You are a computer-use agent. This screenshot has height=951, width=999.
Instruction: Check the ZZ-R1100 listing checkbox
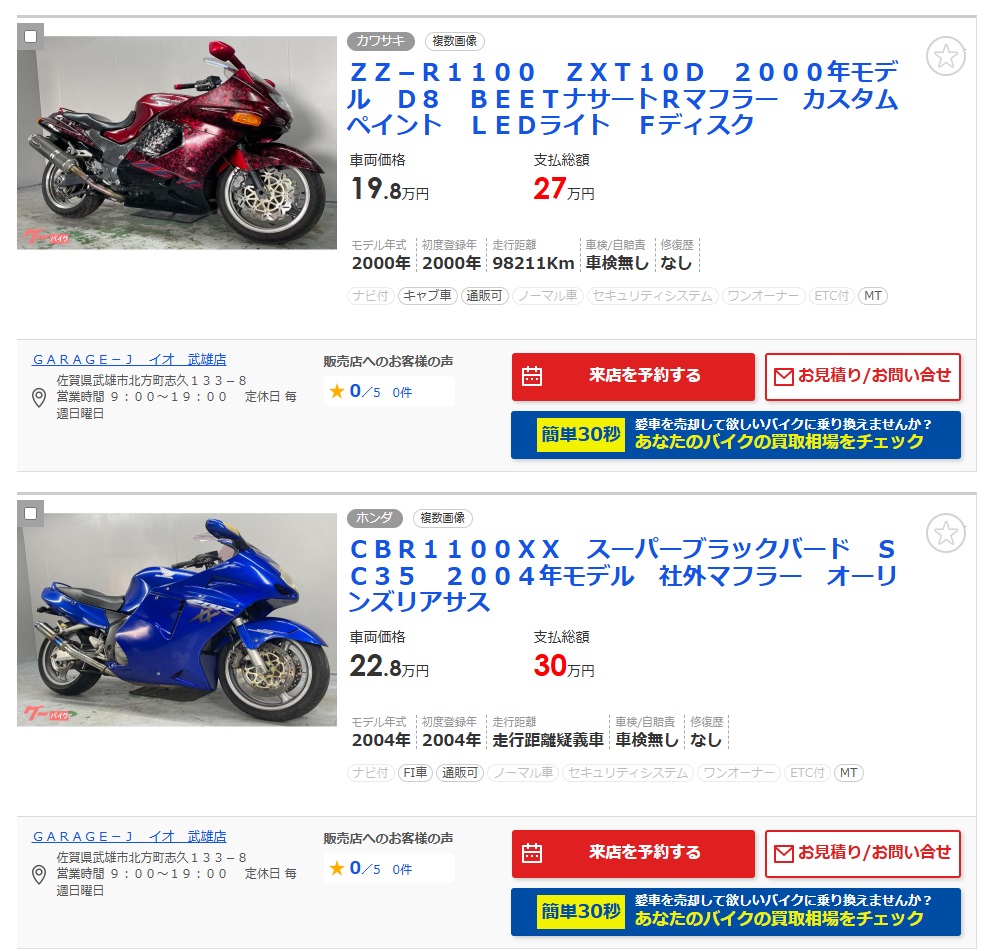(x=30, y=36)
